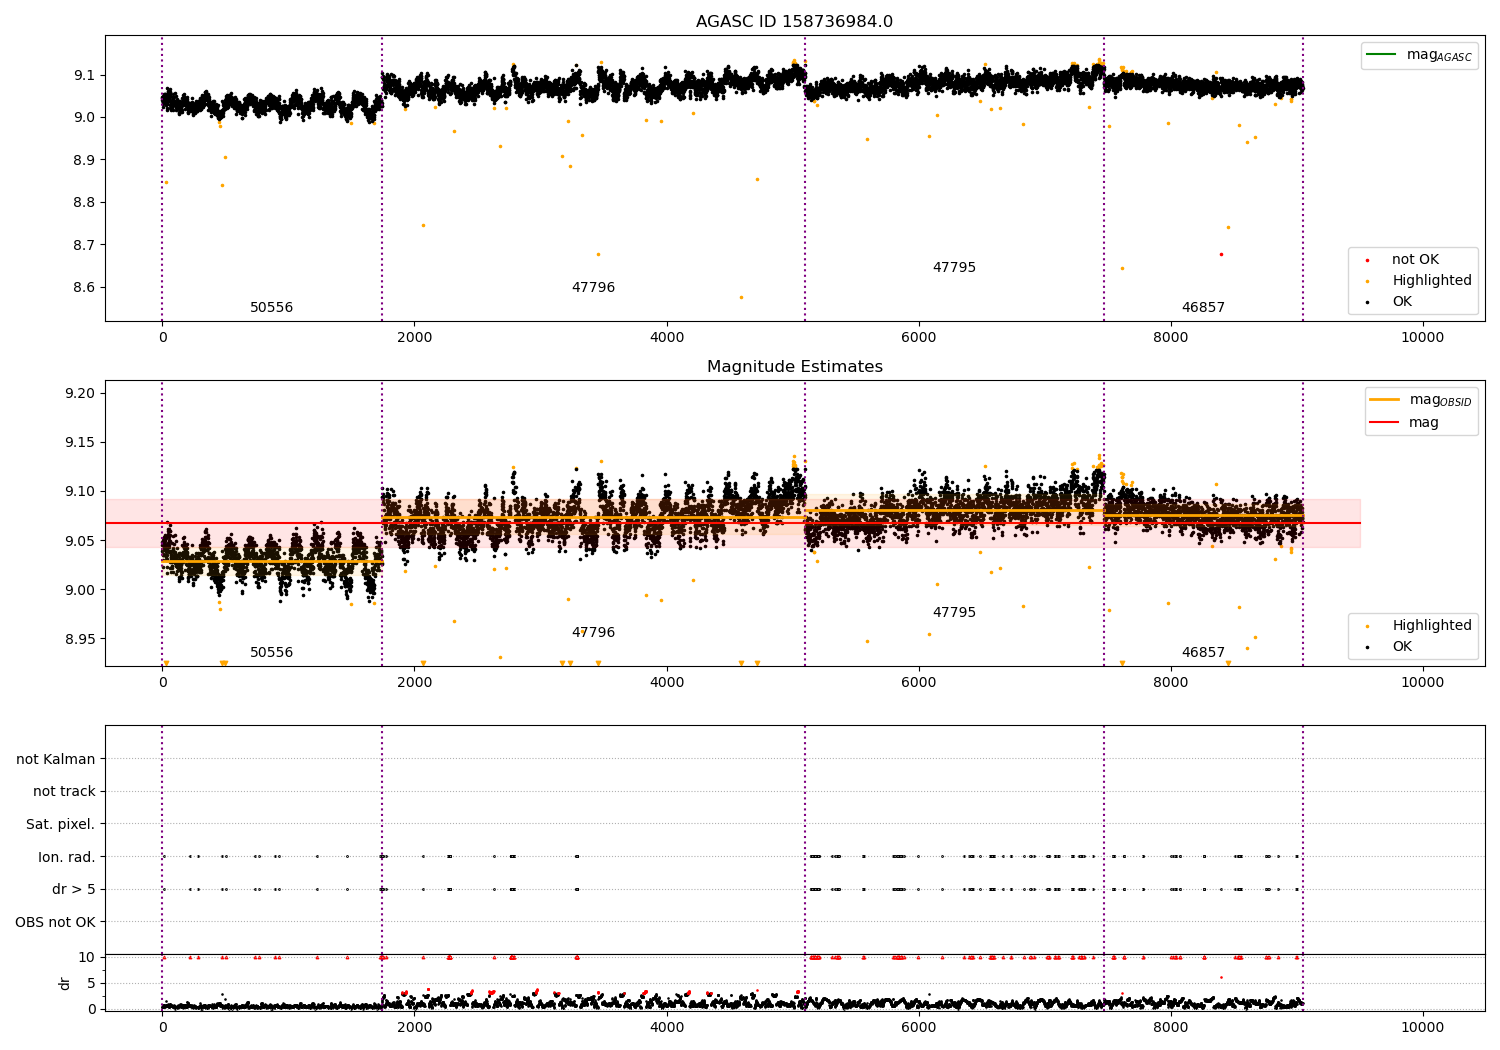The height and width of the screenshot is (1050, 1500).
Task: Click the 'not OK' legend entry
Action: tap(1415, 260)
